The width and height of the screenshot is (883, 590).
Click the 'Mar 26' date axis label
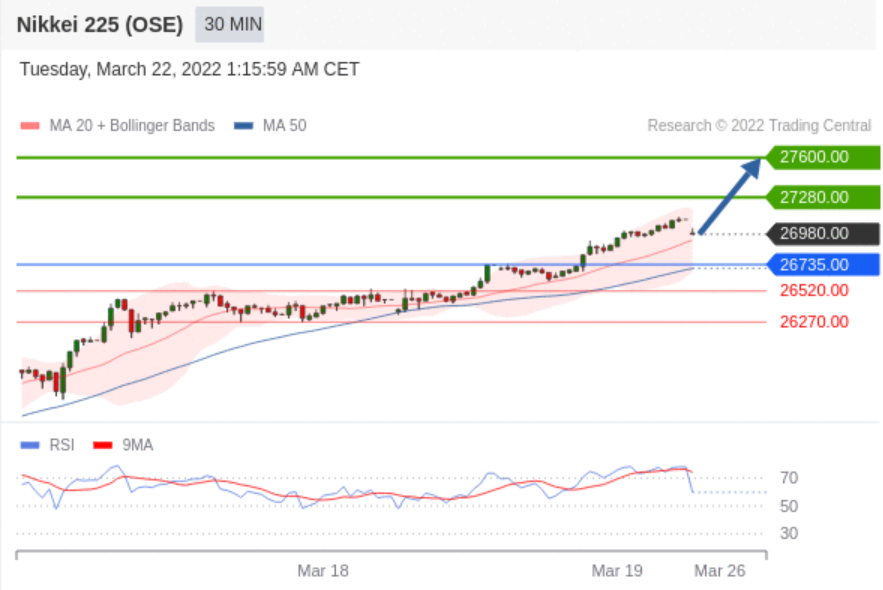pos(720,571)
